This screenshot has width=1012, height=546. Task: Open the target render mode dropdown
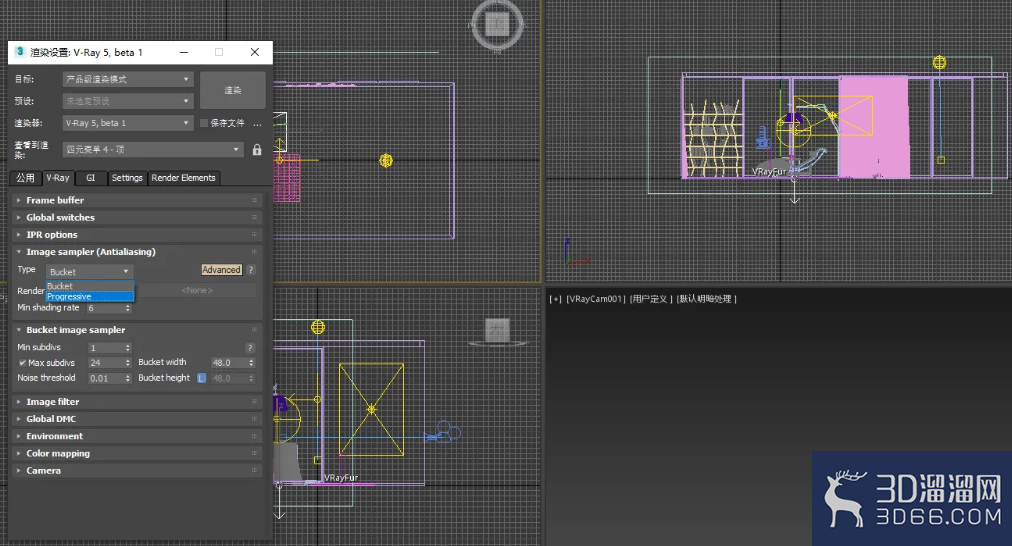tap(128, 79)
